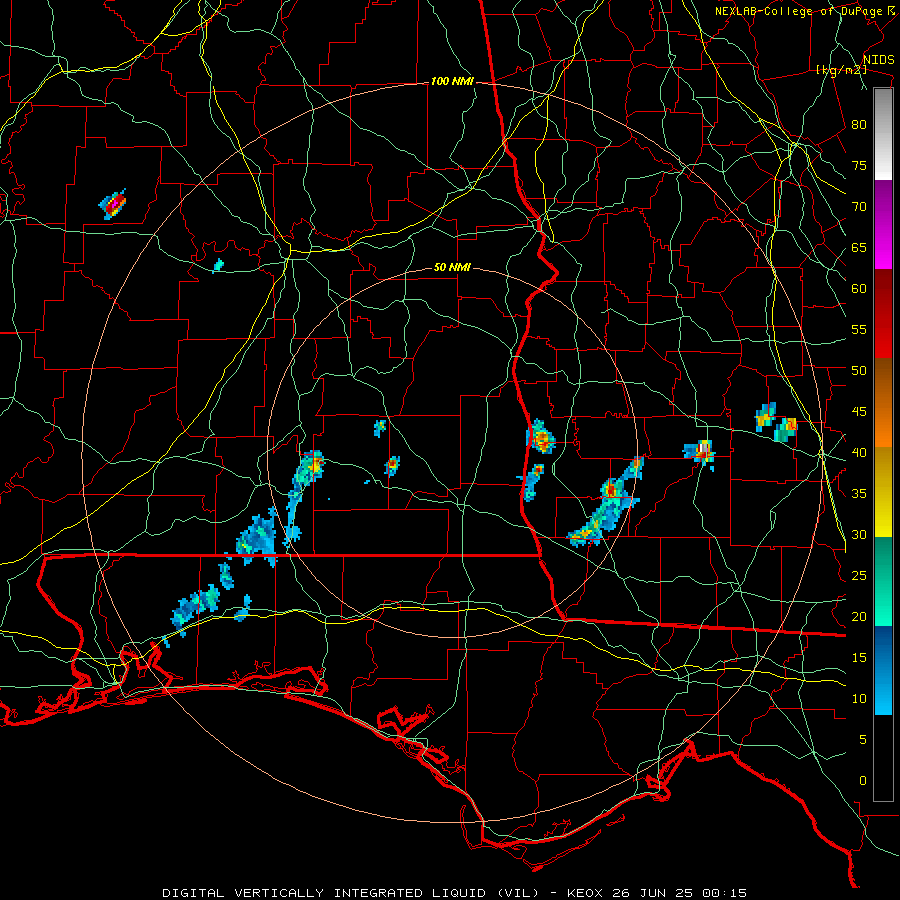Click the scale value 70
This screenshot has width=900, height=900.
pos(859,207)
